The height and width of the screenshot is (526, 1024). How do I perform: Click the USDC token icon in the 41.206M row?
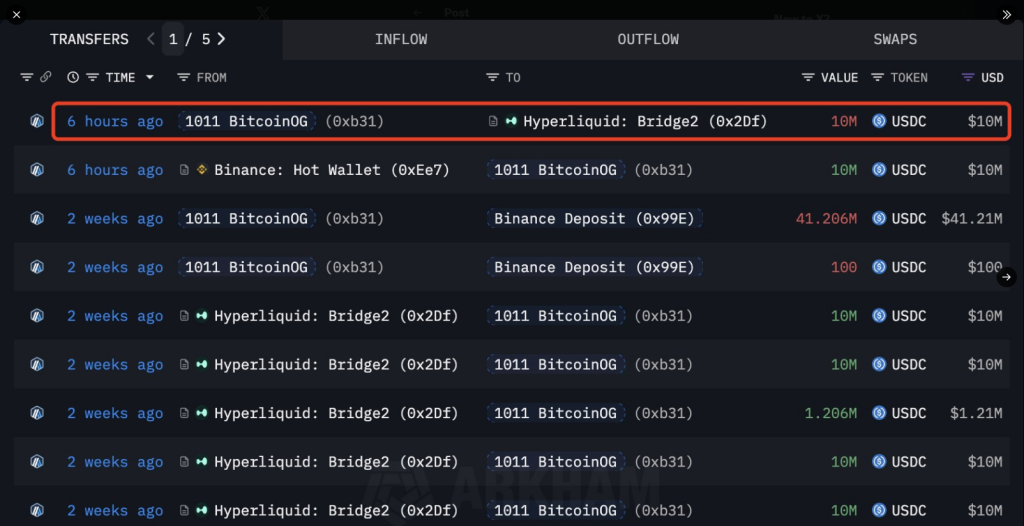[879, 218]
